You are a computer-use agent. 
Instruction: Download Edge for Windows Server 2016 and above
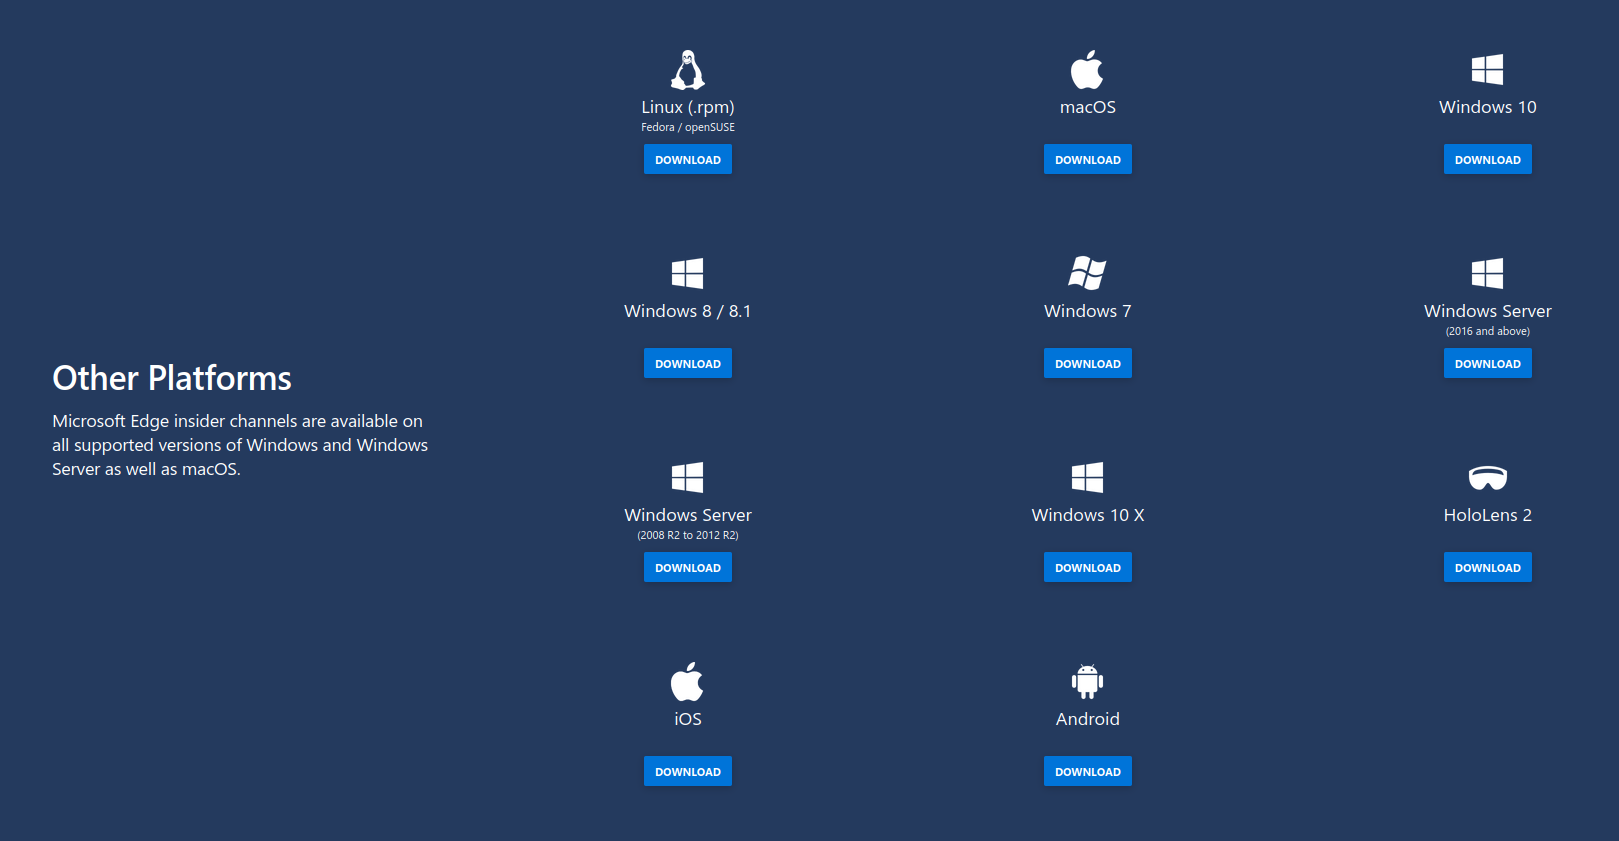coord(1488,363)
